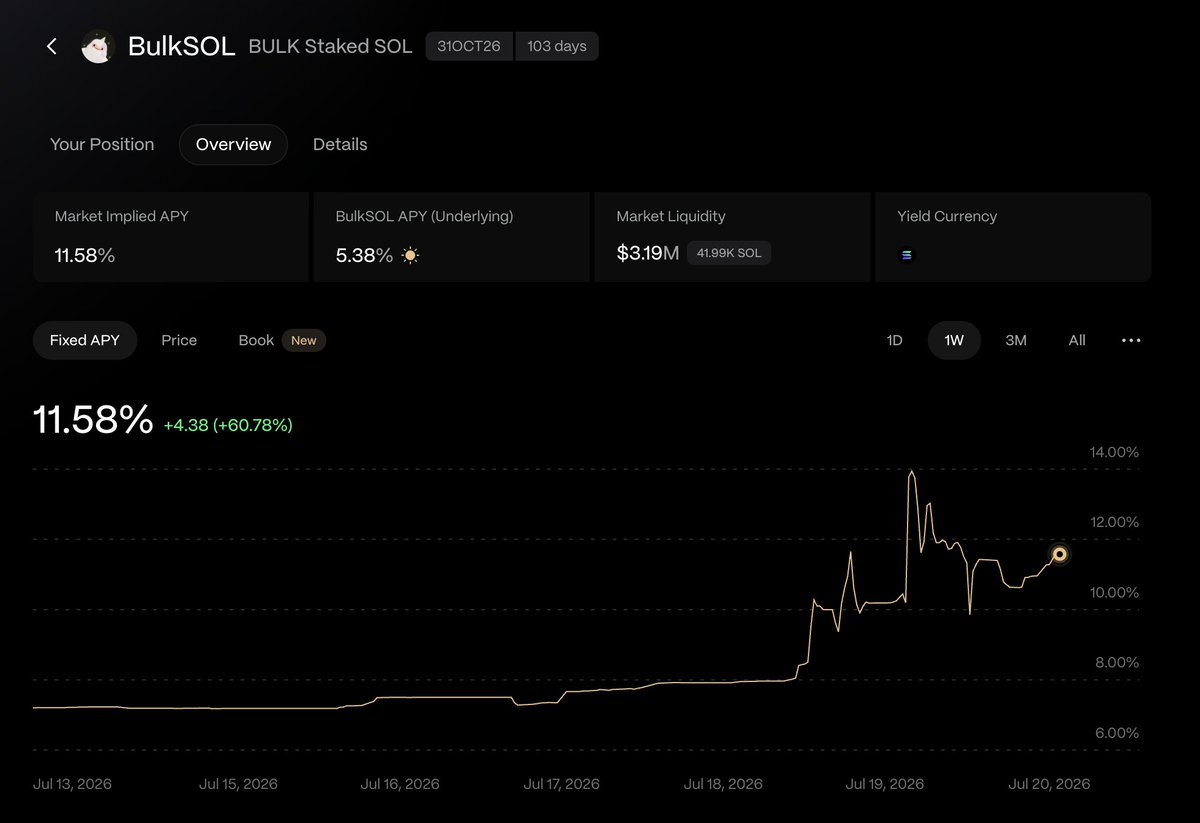Click the Yield Currency card
The image size is (1200, 823).
tap(1013, 237)
